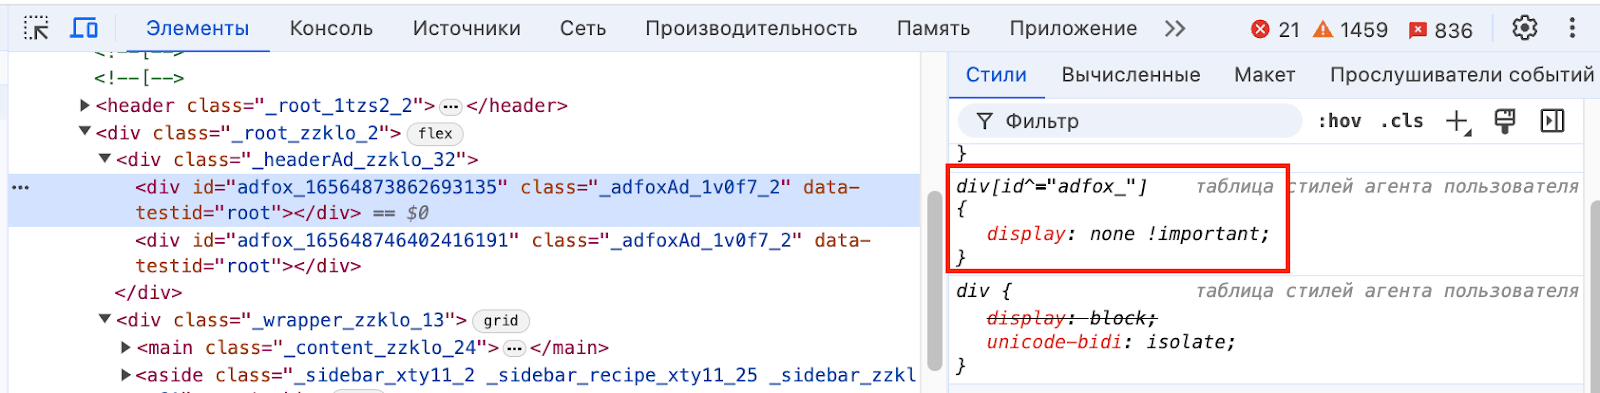Click the red error count 21
Image resolution: width=1600 pixels, height=393 pixels.
tap(1276, 30)
